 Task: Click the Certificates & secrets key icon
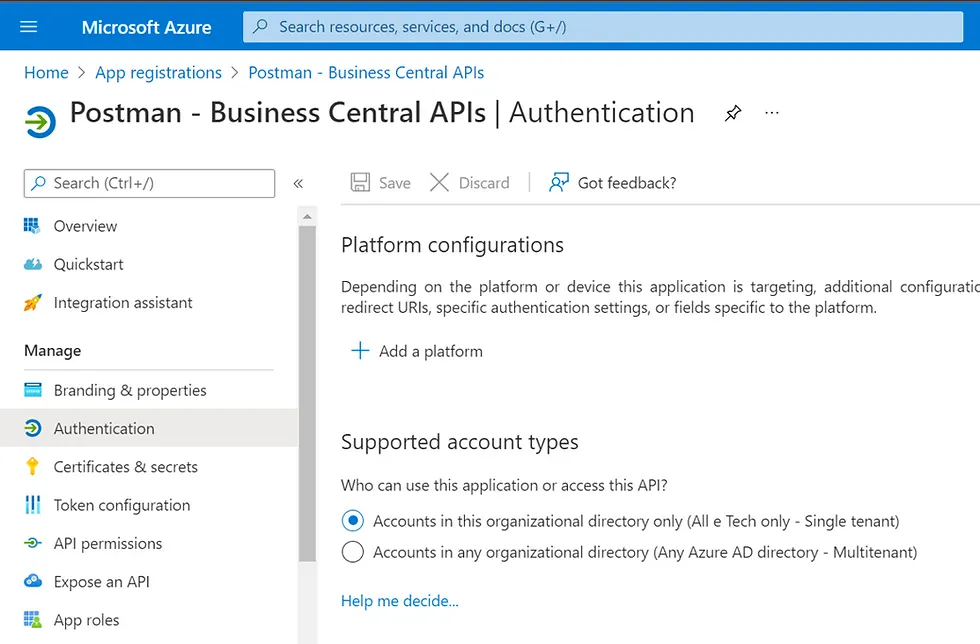[32, 466]
